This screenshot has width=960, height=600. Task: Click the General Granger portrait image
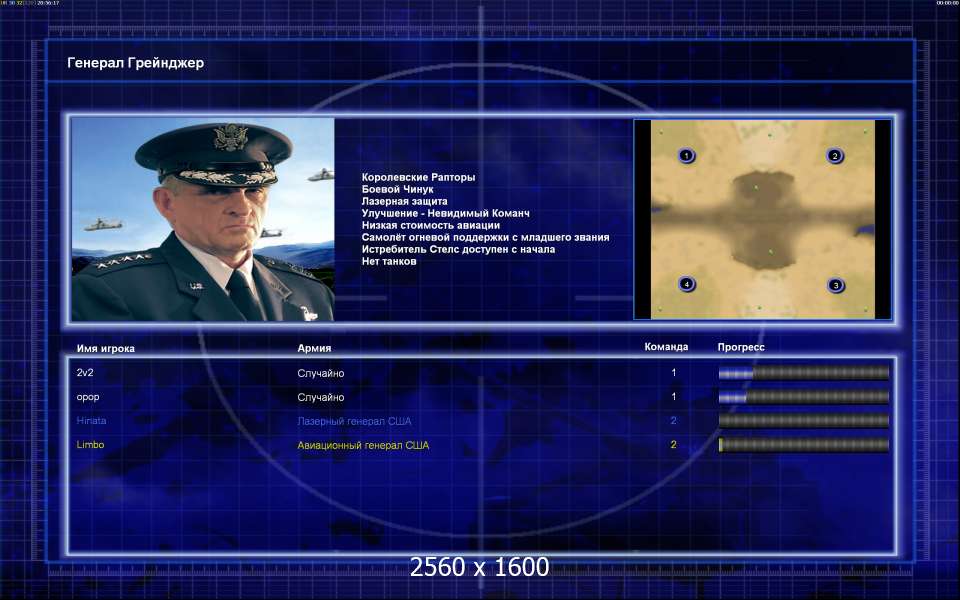click(203, 219)
